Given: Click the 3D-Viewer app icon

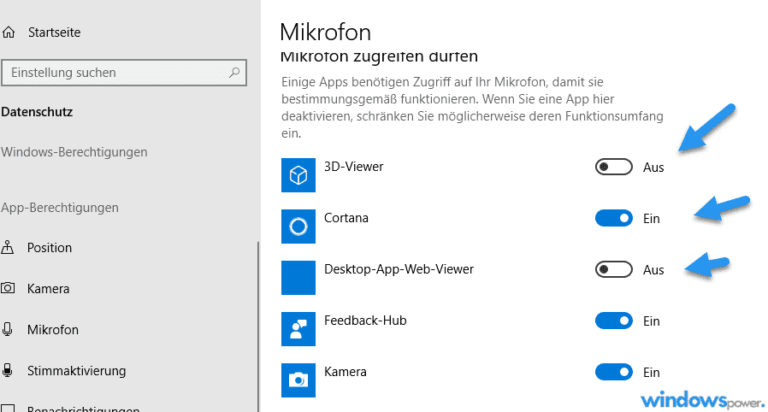Looking at the screenshot, I should click(298, 175).
